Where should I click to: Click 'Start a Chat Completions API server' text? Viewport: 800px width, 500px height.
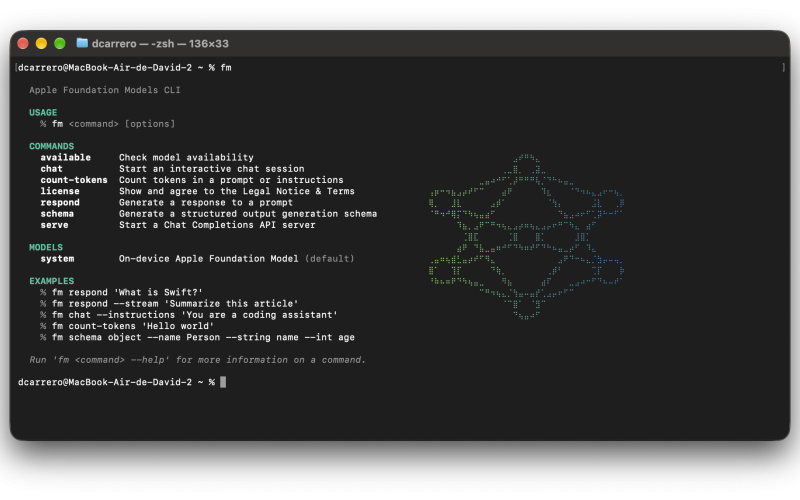pyautogui.click(x=217, y=225)
